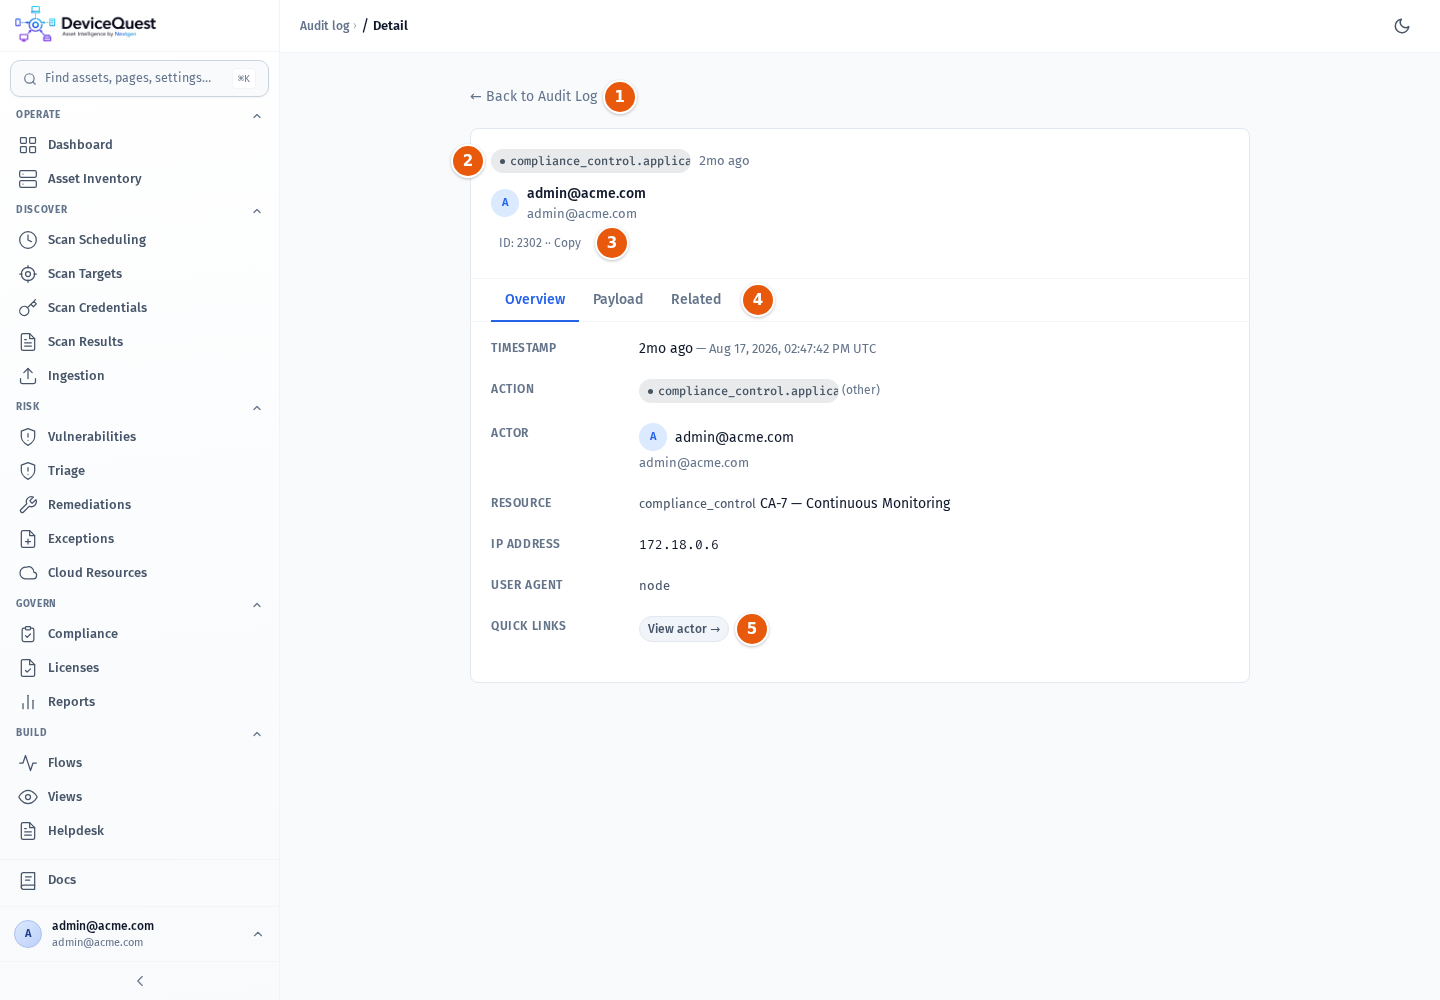Screen dimensions: 1440x1000
Task: Click the IP address 172.18.0.6
Action: pos(679,545)
